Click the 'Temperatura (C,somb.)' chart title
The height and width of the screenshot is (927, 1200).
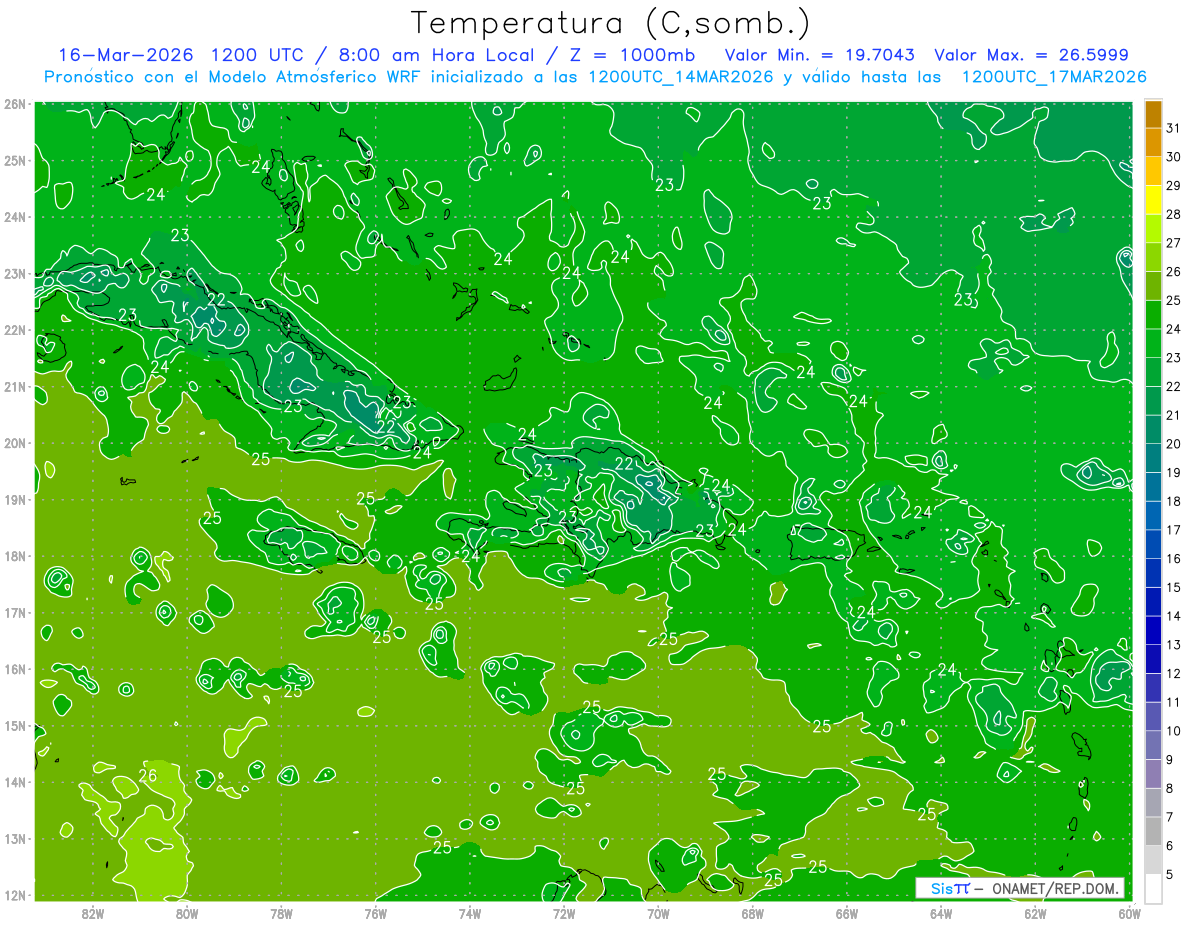click(x=611, y=24)
